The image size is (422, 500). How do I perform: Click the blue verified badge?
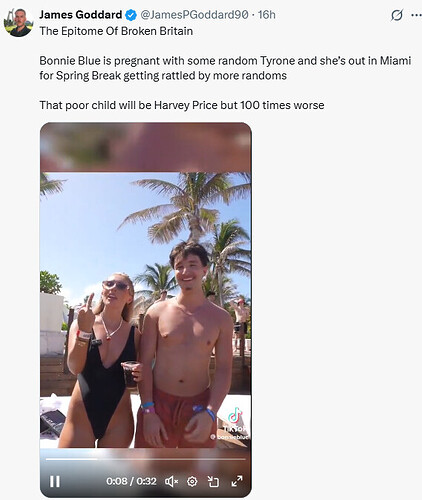[x=131, y=15]
